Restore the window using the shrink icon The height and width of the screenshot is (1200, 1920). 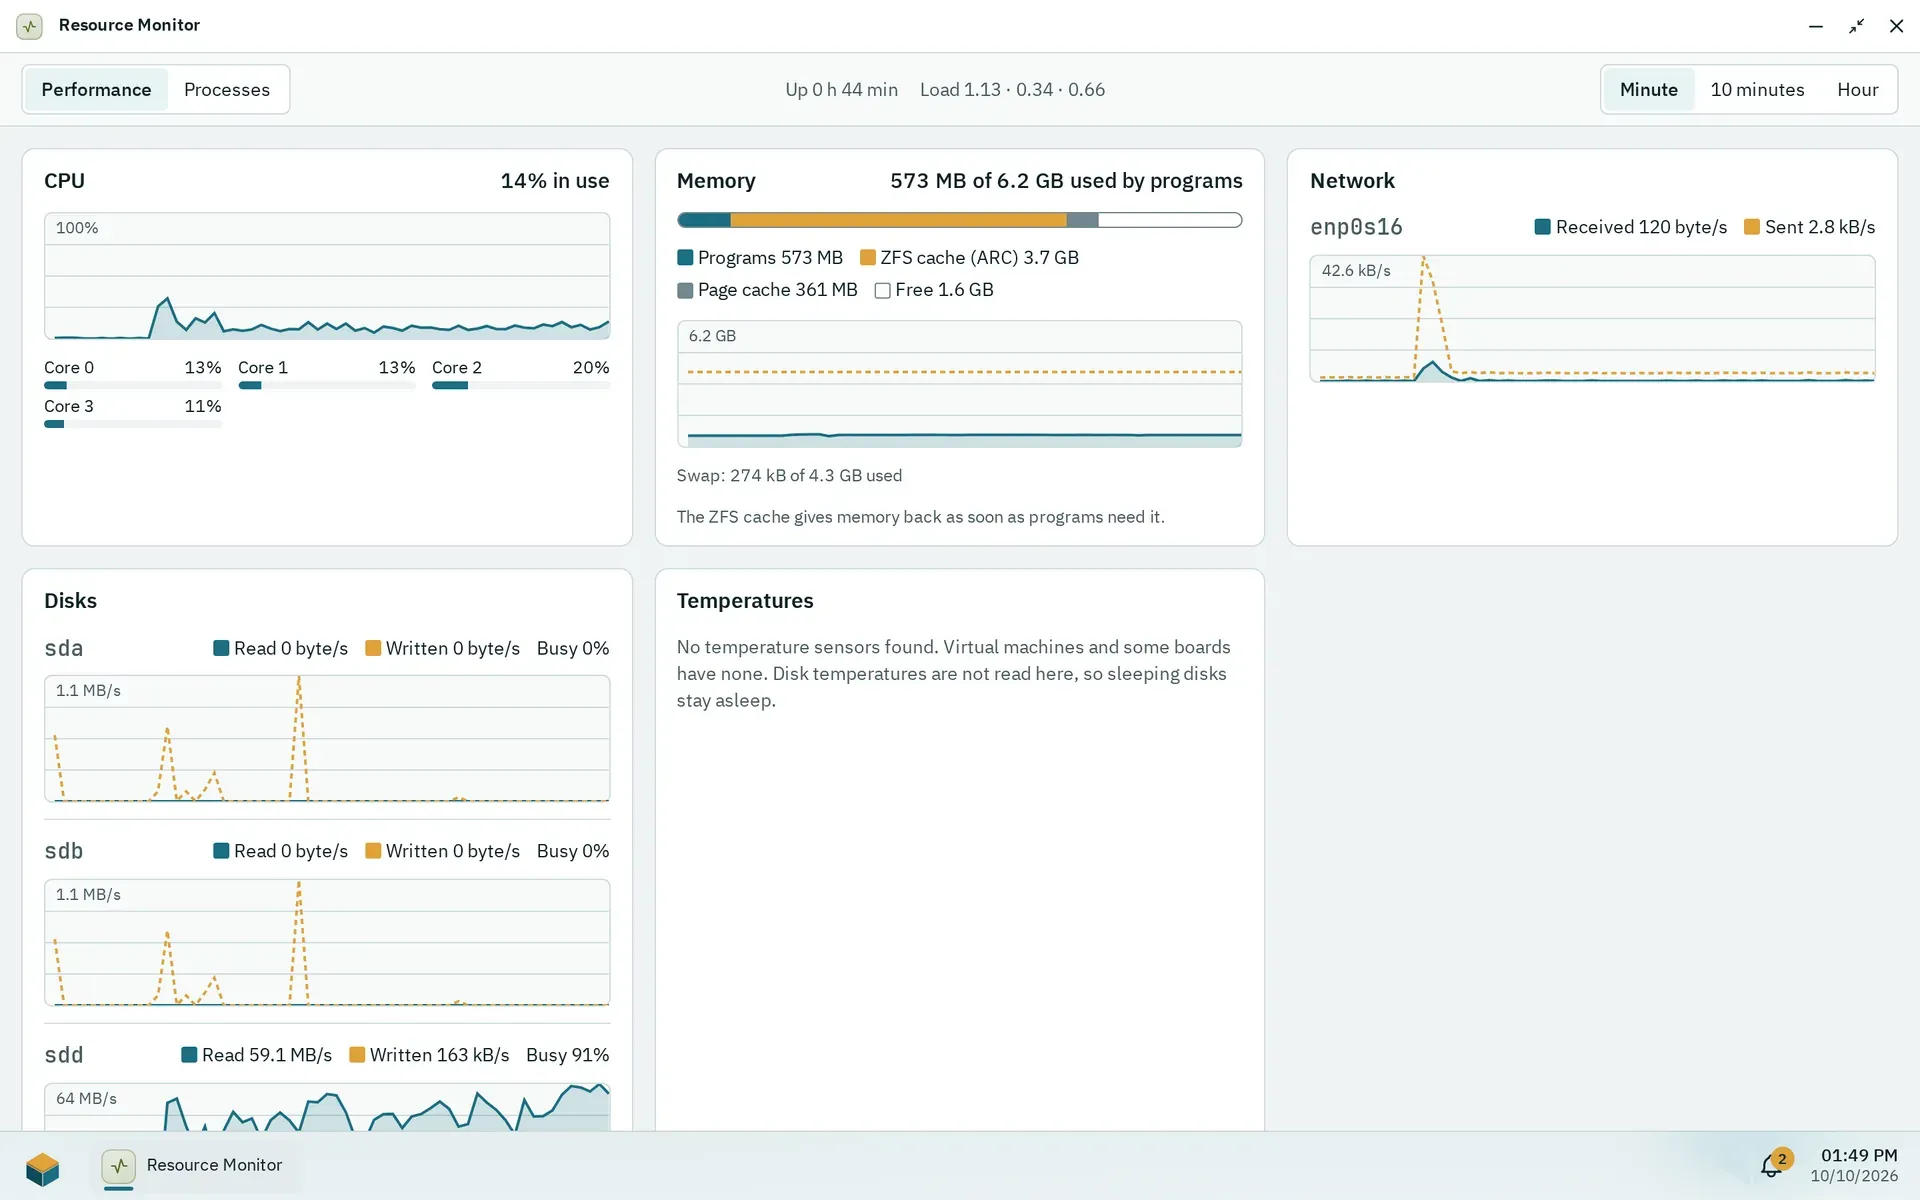point(1856,26)
